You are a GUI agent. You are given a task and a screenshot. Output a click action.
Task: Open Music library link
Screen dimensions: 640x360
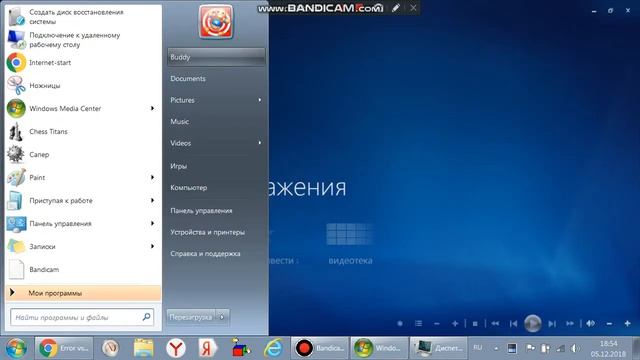216,122
